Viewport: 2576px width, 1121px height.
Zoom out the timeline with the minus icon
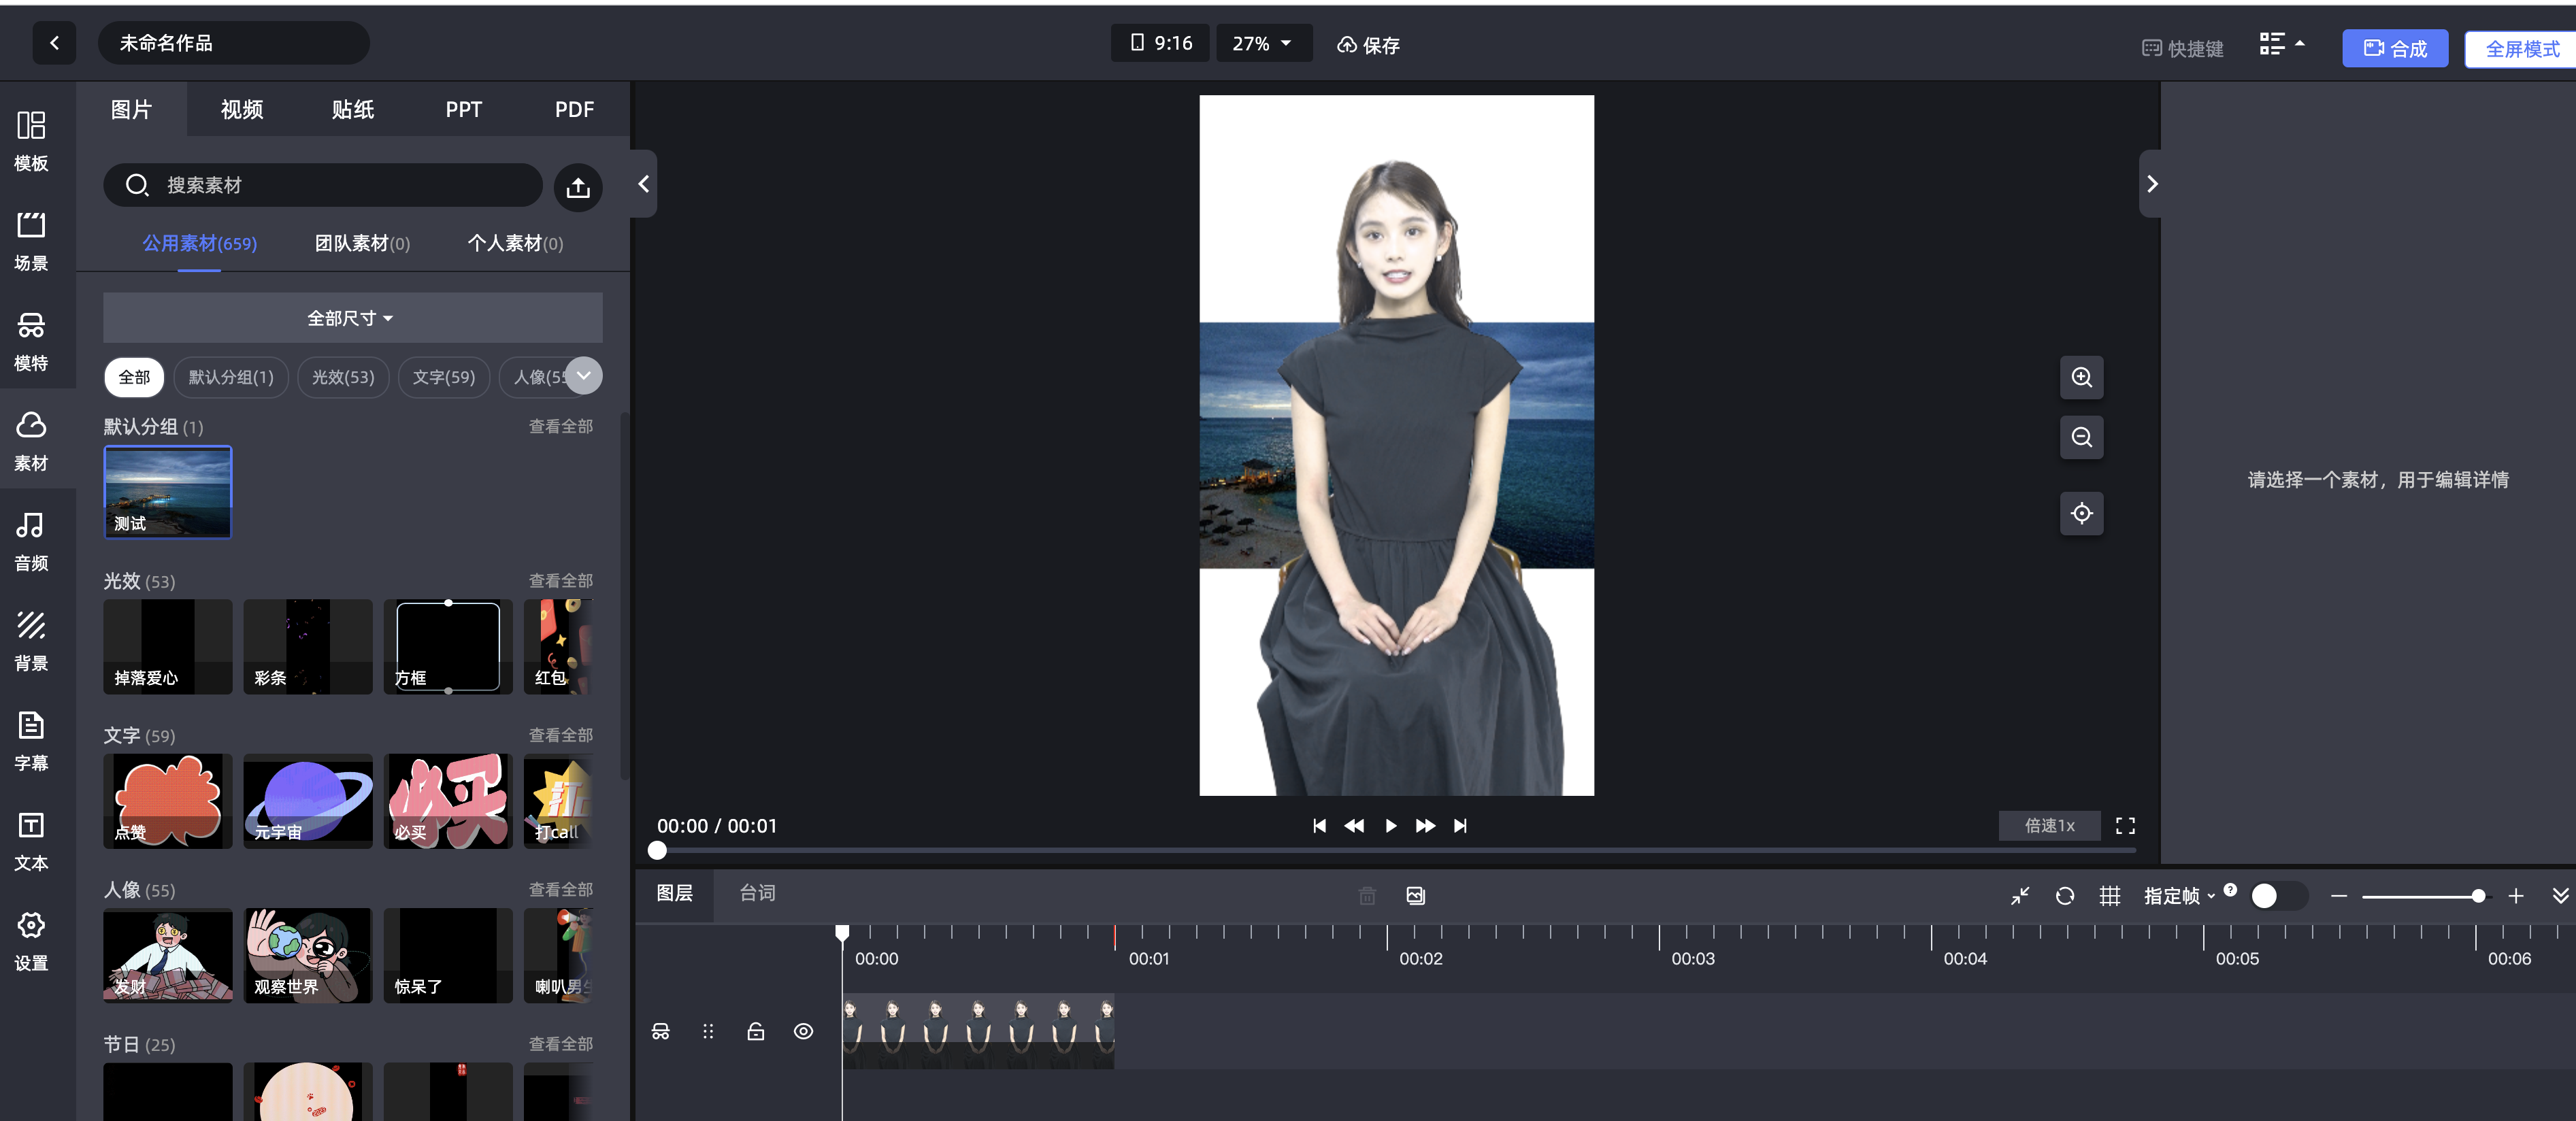(x=2338, y=896)
